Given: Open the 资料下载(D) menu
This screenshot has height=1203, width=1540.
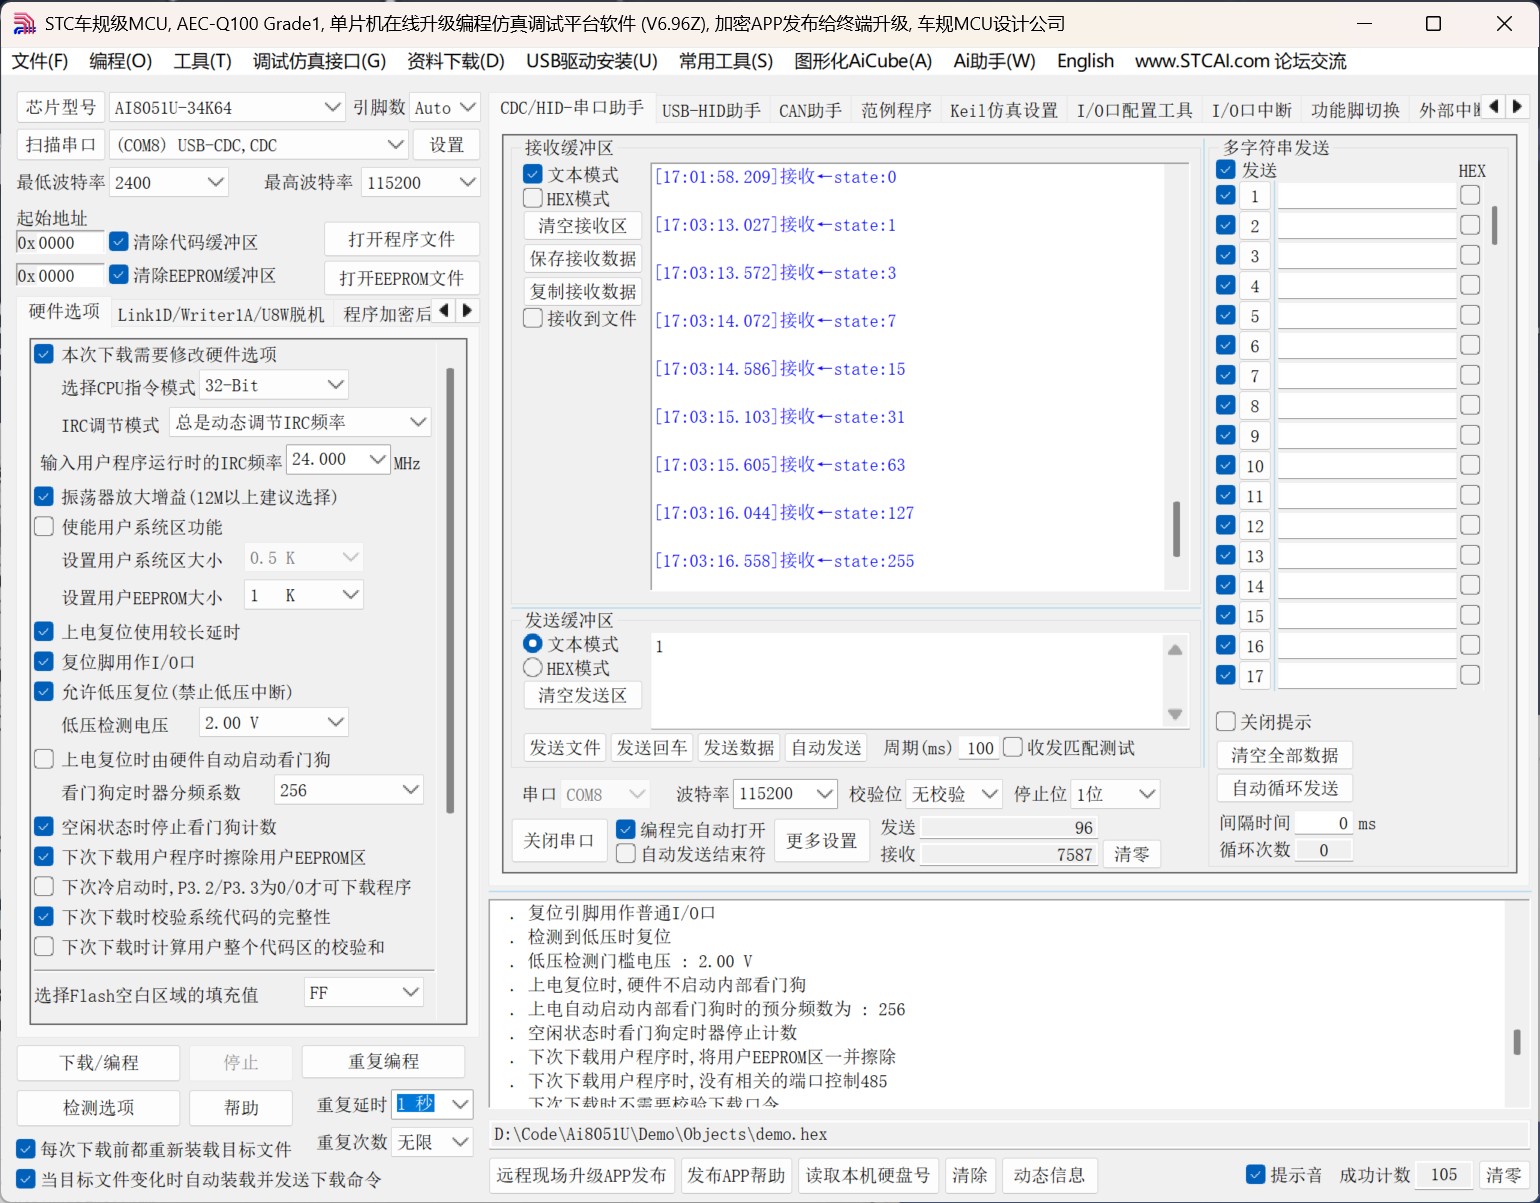Looking at the screenshot, I should click(456, 61).
